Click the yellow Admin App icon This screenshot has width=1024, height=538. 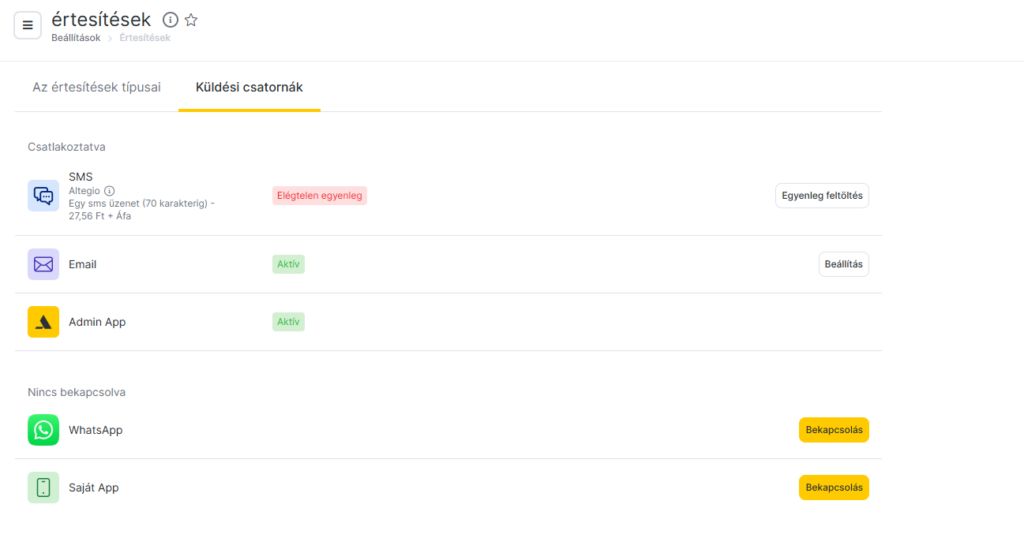pyautogui.click(x=43, y=322)
